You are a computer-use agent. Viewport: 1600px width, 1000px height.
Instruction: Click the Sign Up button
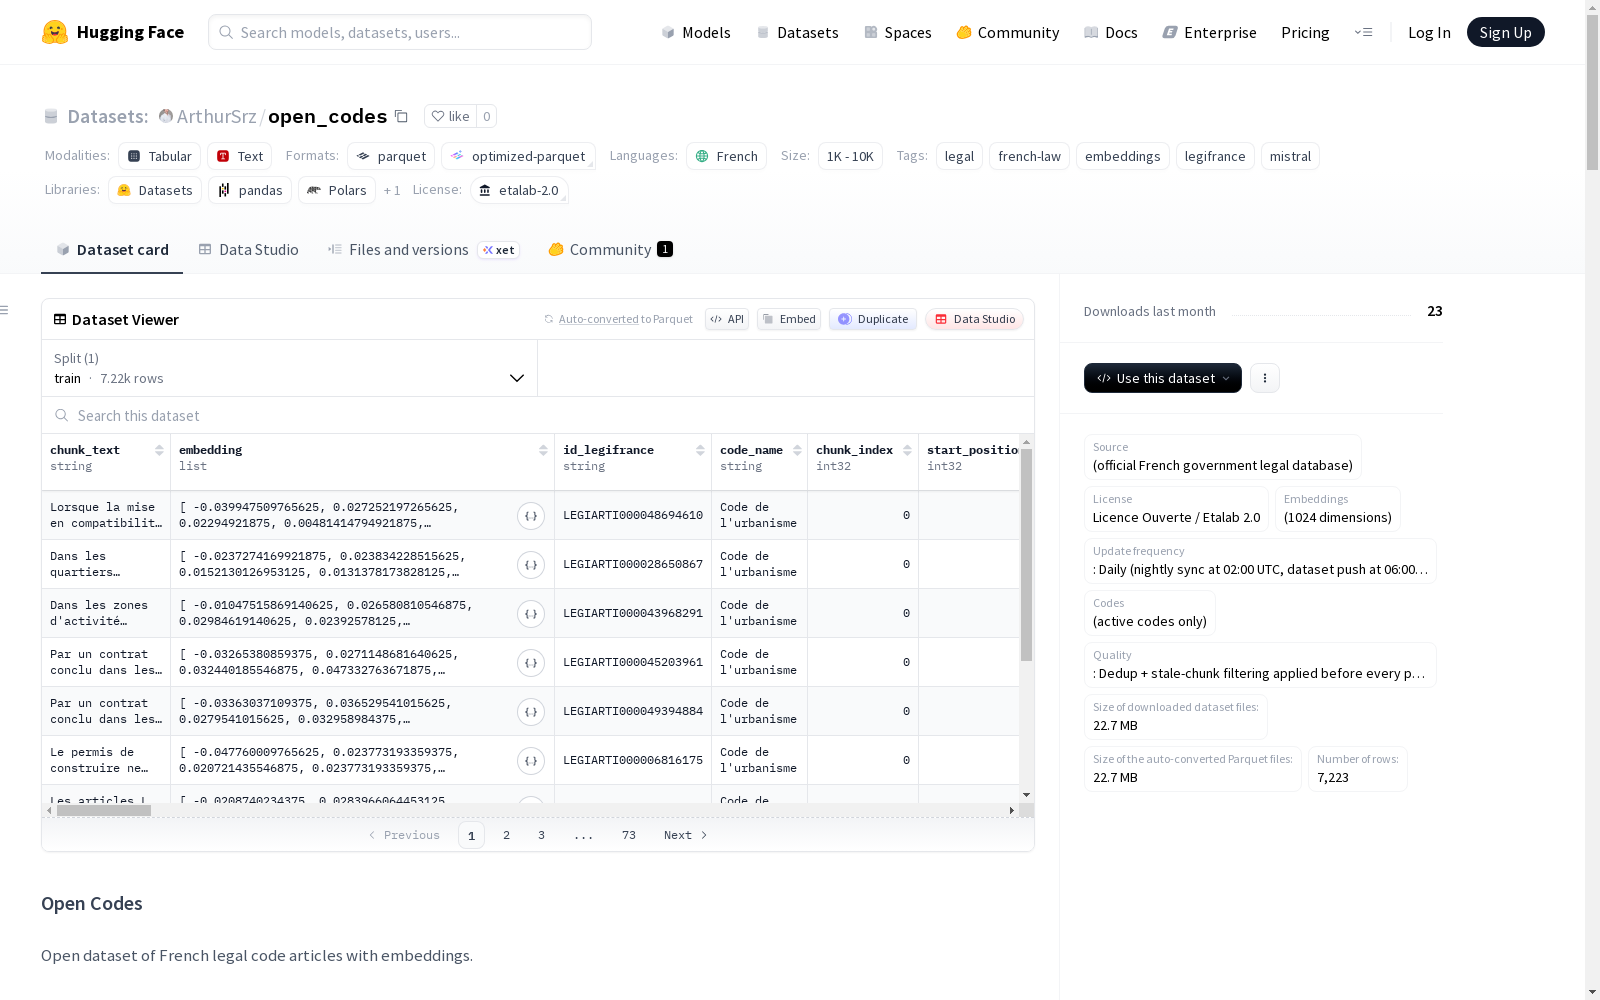pos(1506,32)
